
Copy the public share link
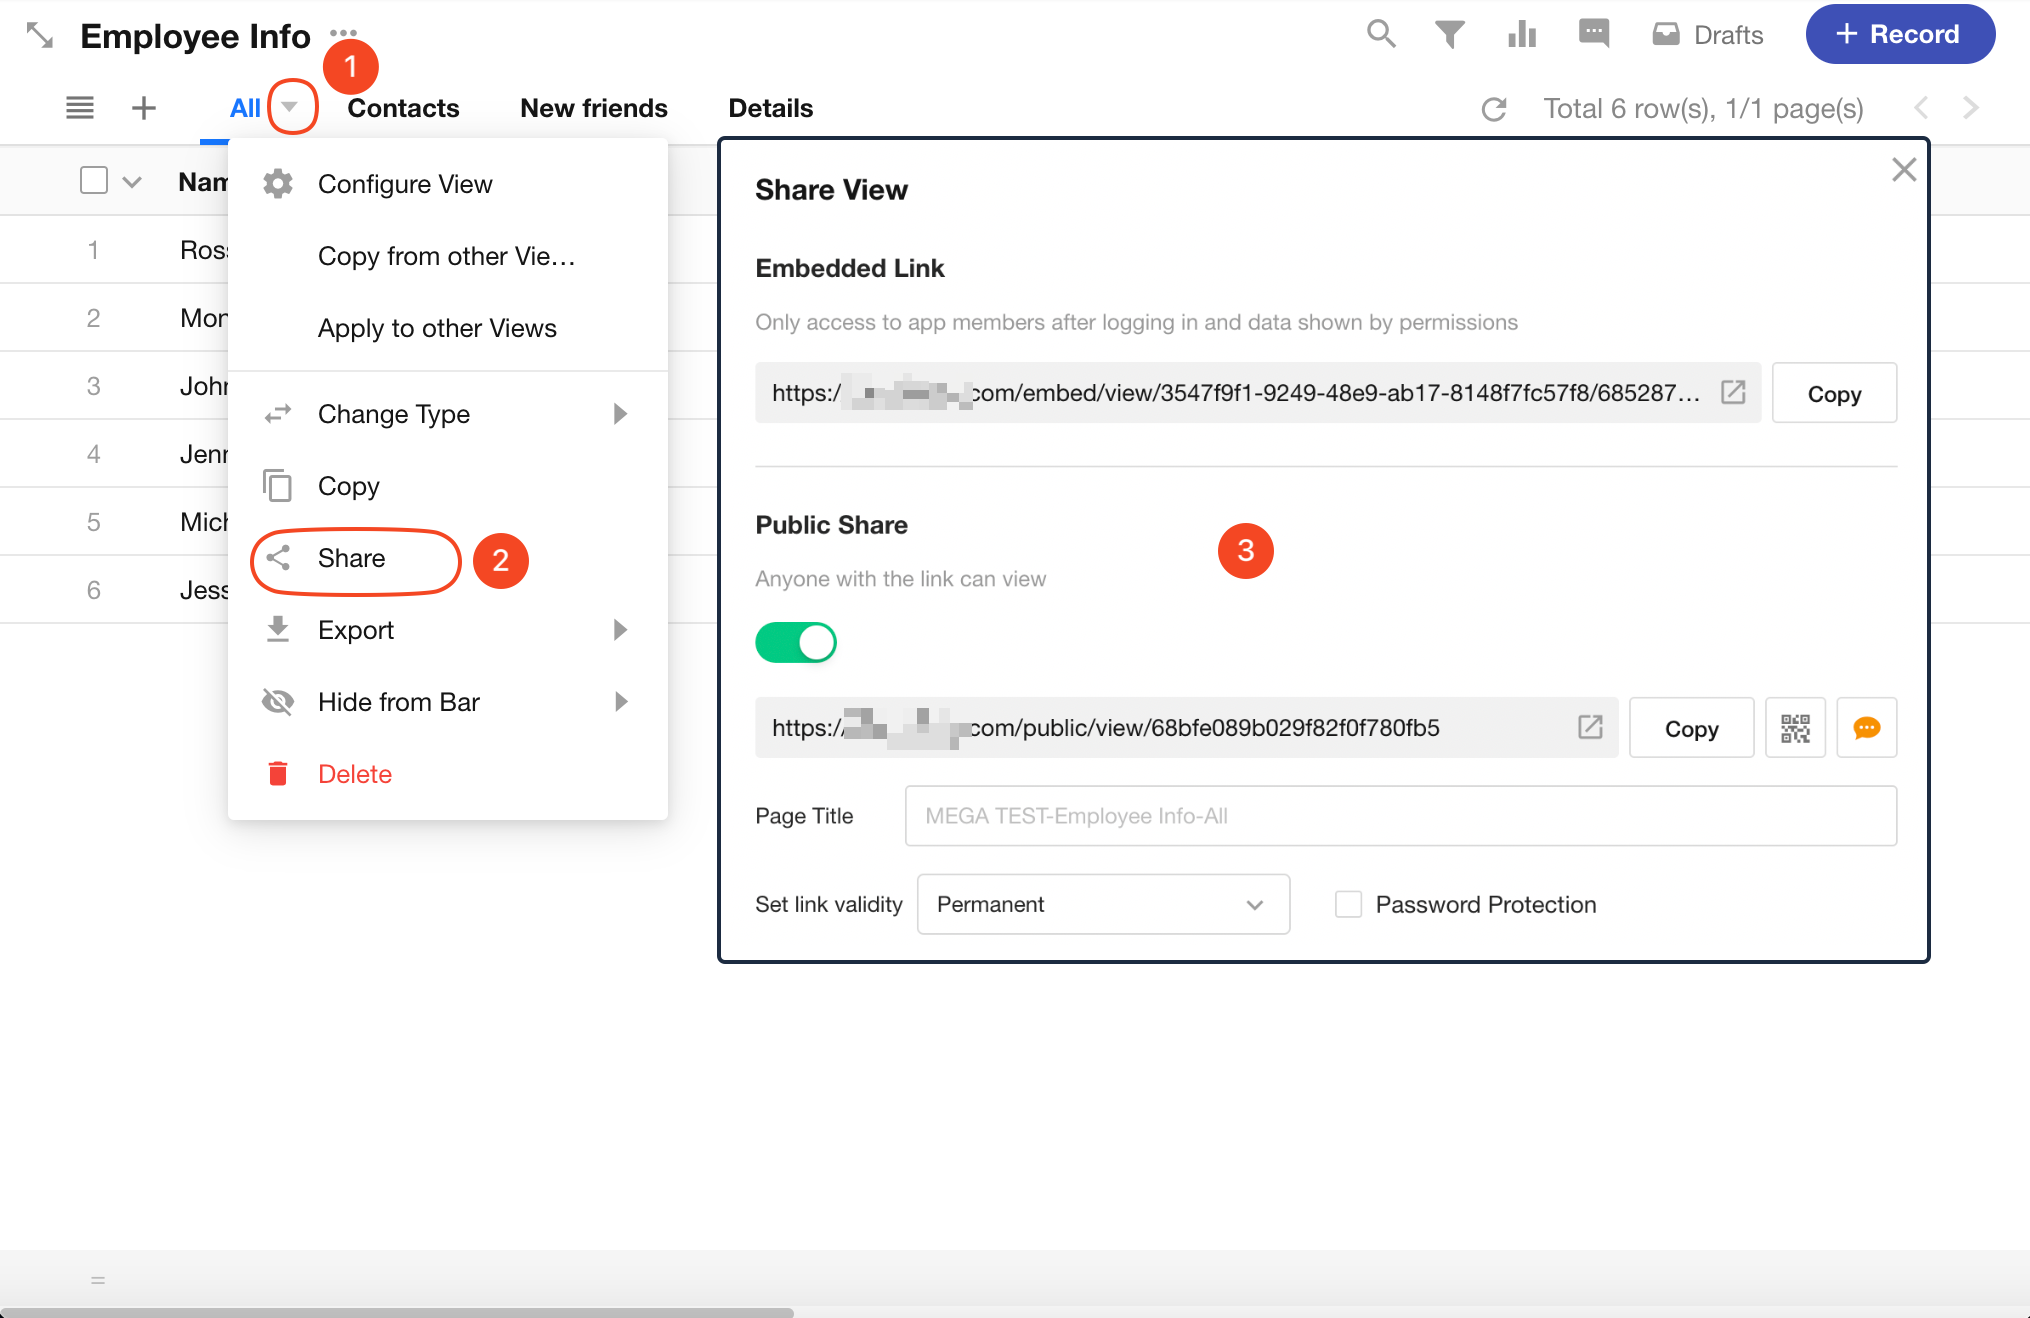[1690, 728]
